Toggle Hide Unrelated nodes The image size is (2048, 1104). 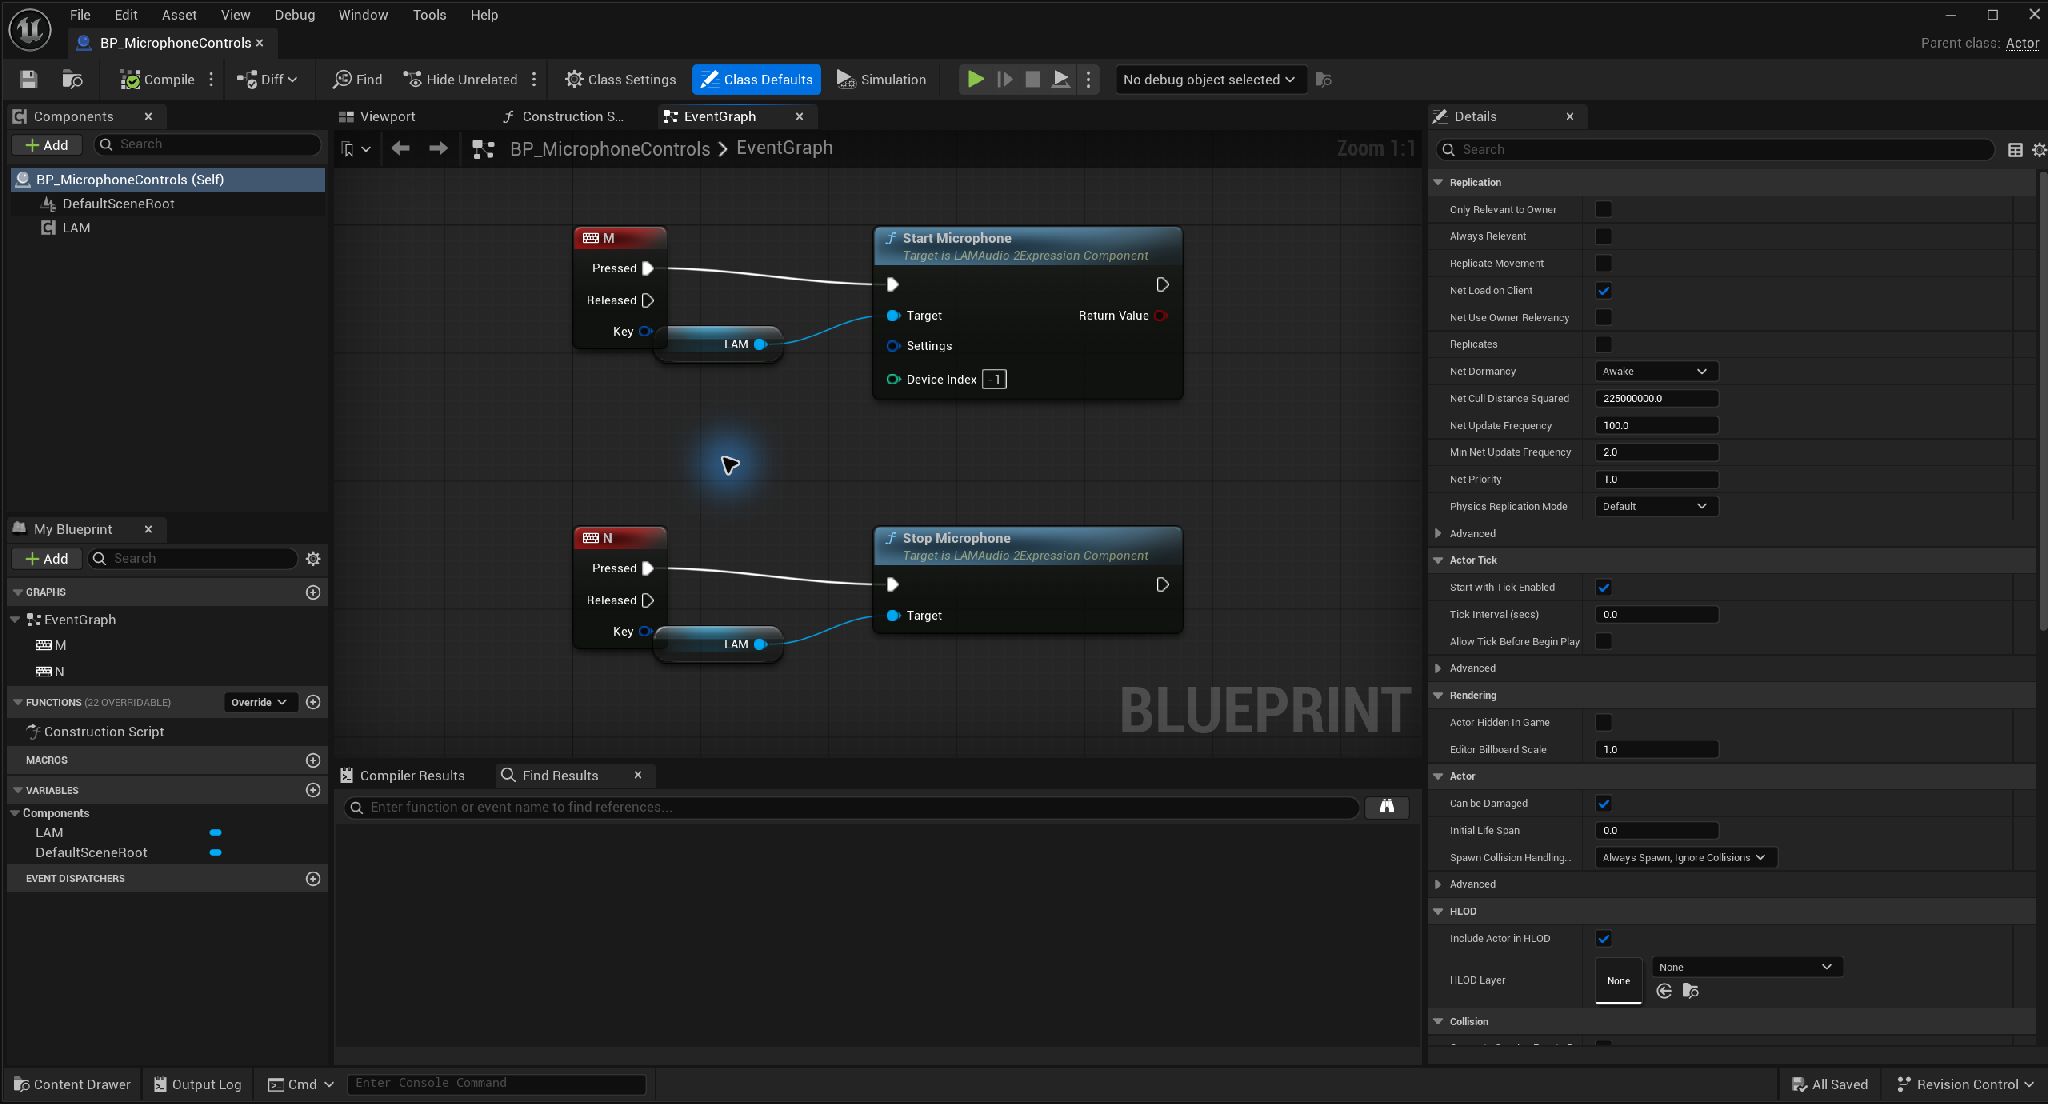coord(460,79)
